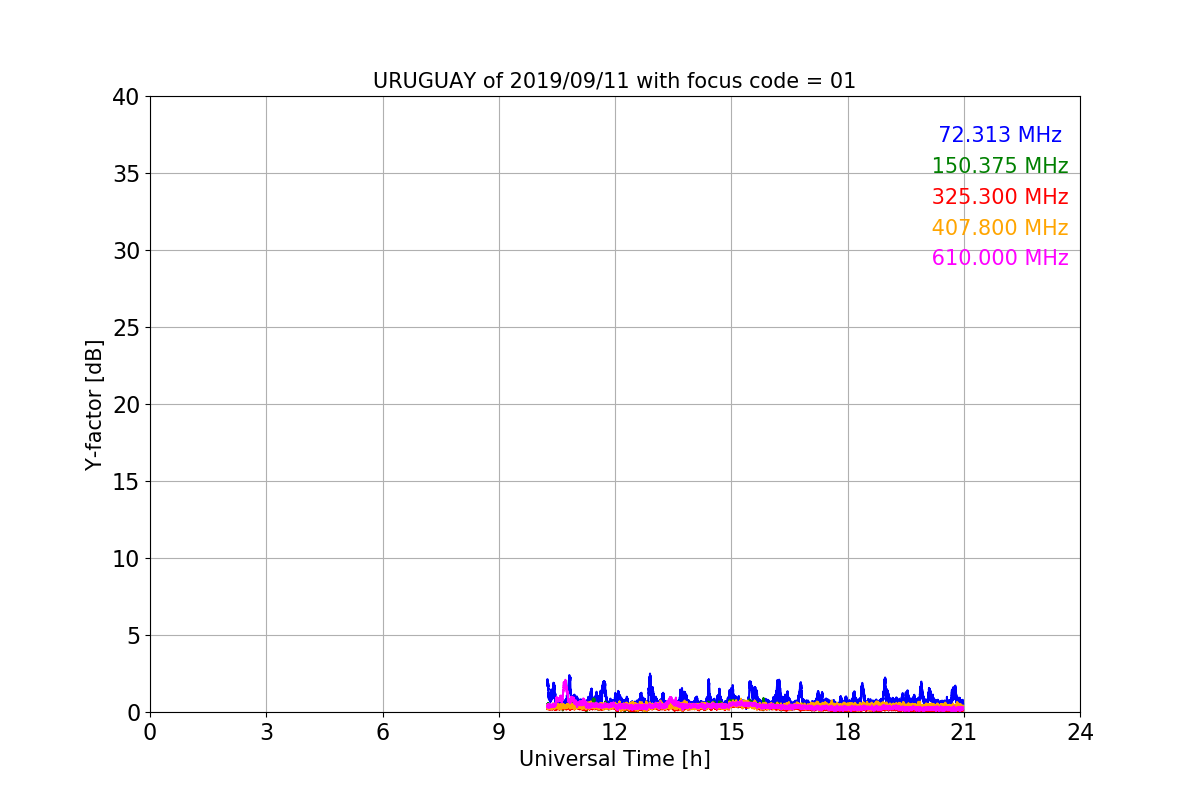
Task: Click the Universal Time [h] axis label
Action: pos(614,759)
